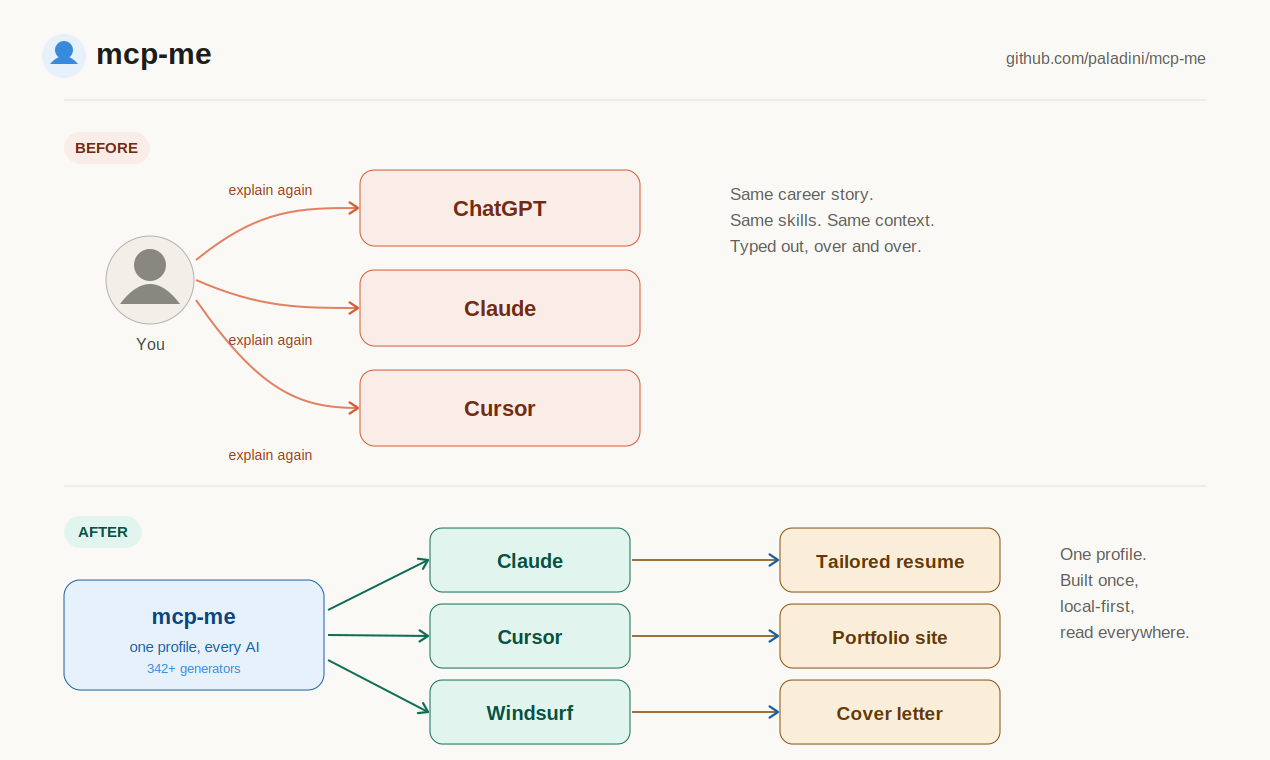This screenshot has width=1270, height=760.
Task: Click the Cover letter box
Action: tap(890, 712)
